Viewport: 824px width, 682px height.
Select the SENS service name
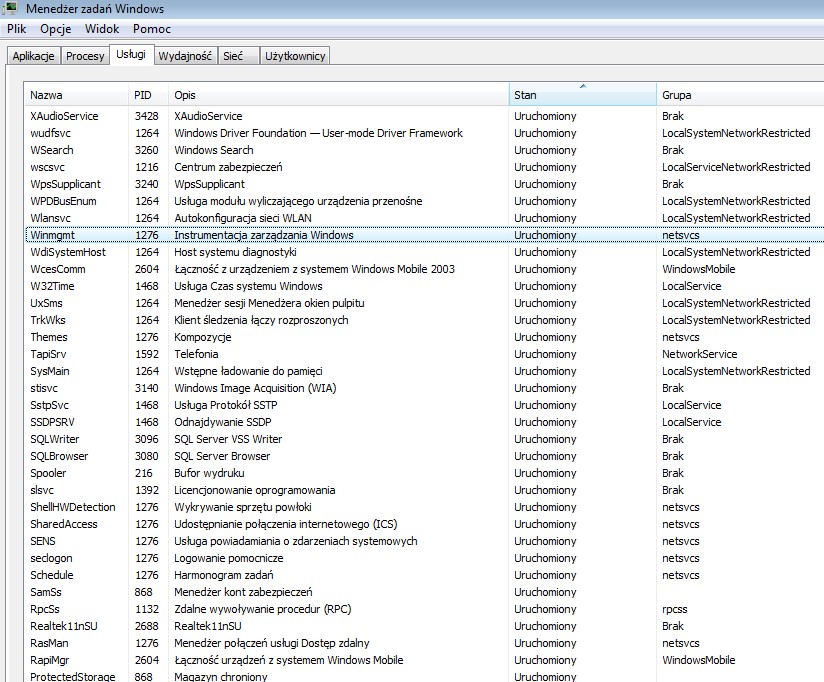[43, 541]
